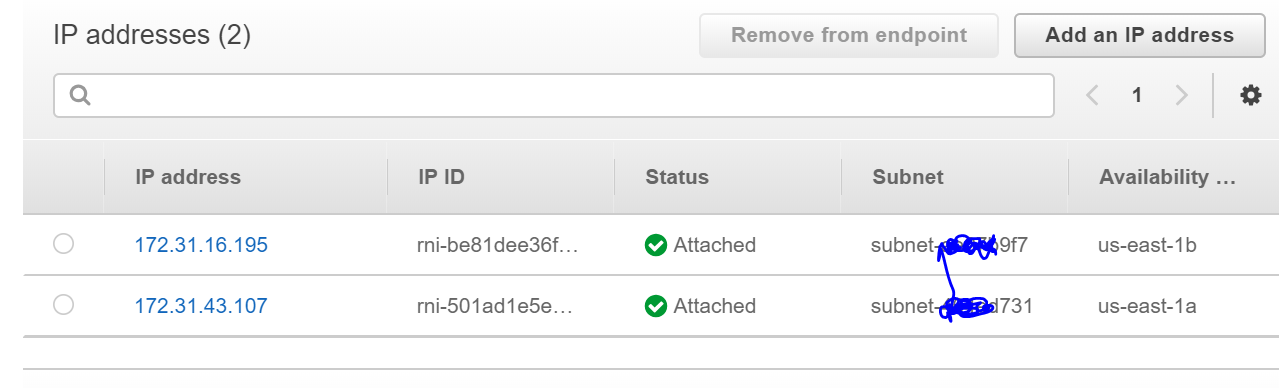Sort by Subnet column header
Screen dimensions: 1279x388
pos(908,177)
